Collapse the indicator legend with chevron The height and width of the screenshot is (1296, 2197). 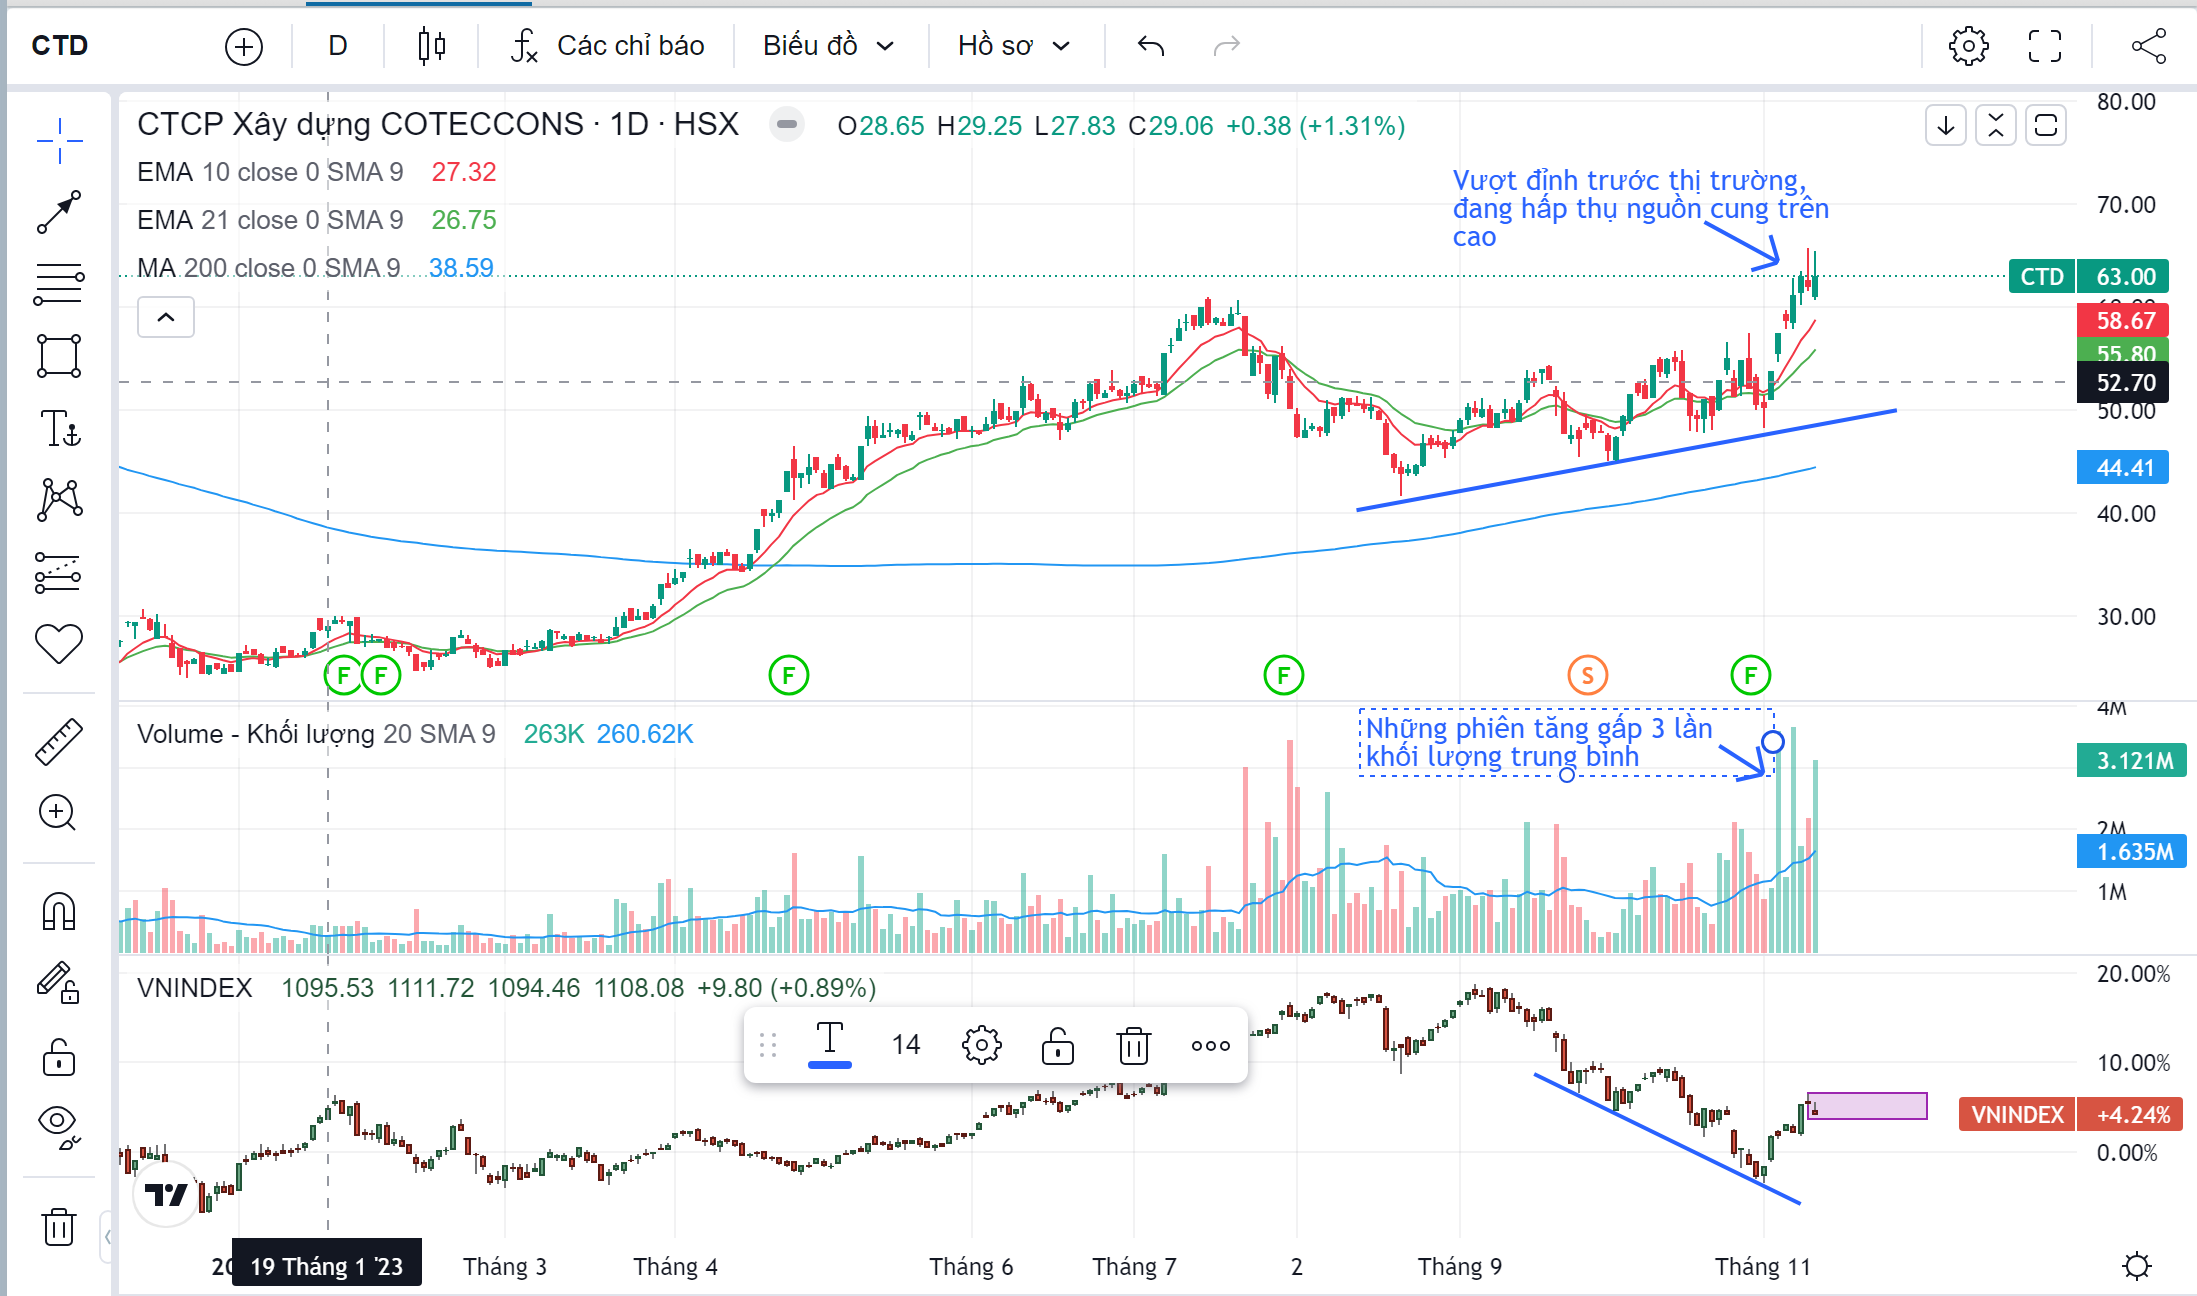click(166, 317)
